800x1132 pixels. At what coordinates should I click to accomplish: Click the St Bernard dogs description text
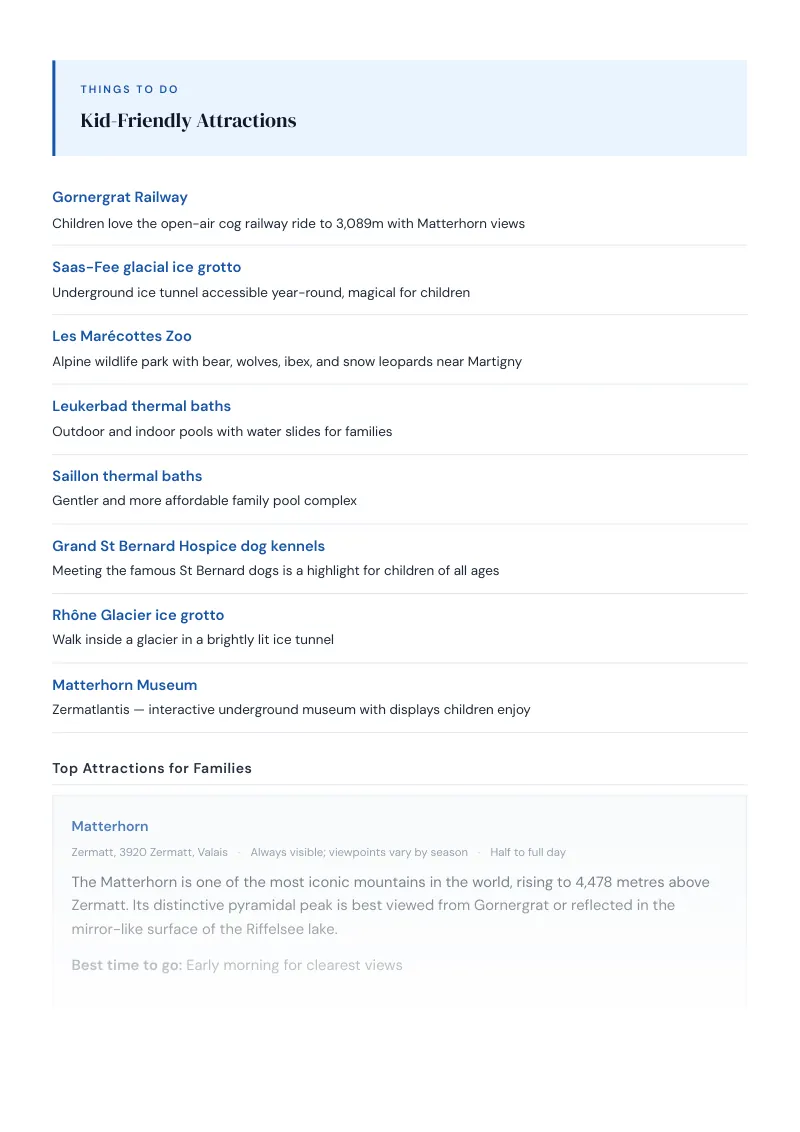[x=275, y=571]
